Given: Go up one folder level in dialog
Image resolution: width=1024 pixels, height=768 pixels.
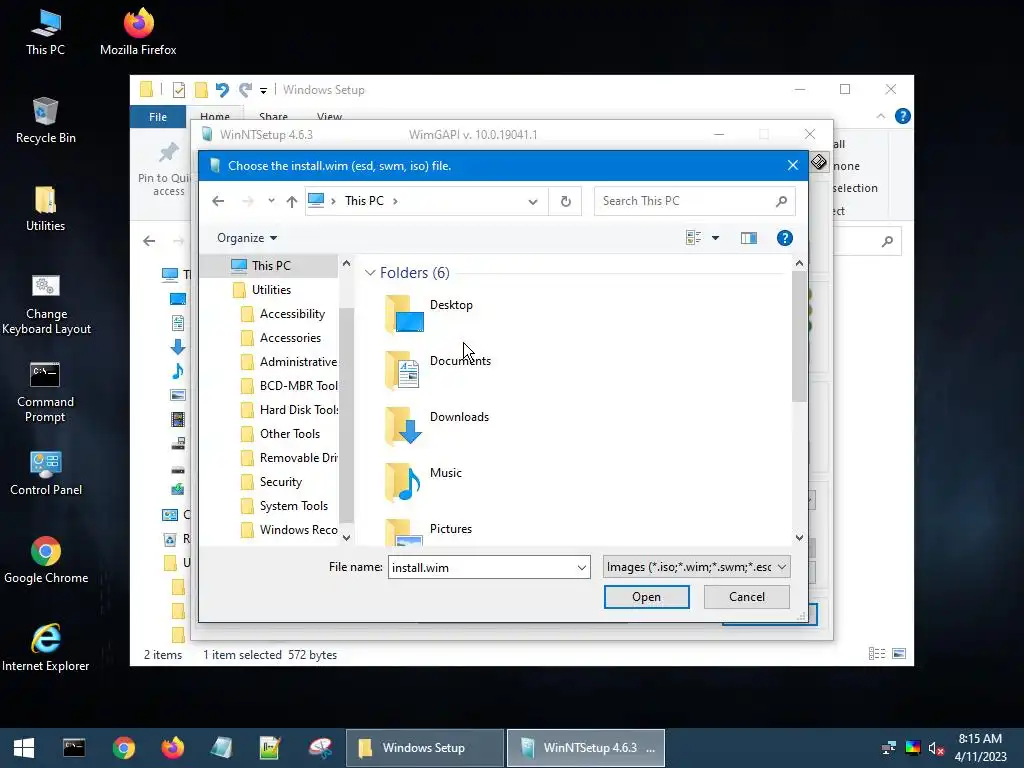Looking at the screenshot, I should pyautogui.click(x=292, y=201).
